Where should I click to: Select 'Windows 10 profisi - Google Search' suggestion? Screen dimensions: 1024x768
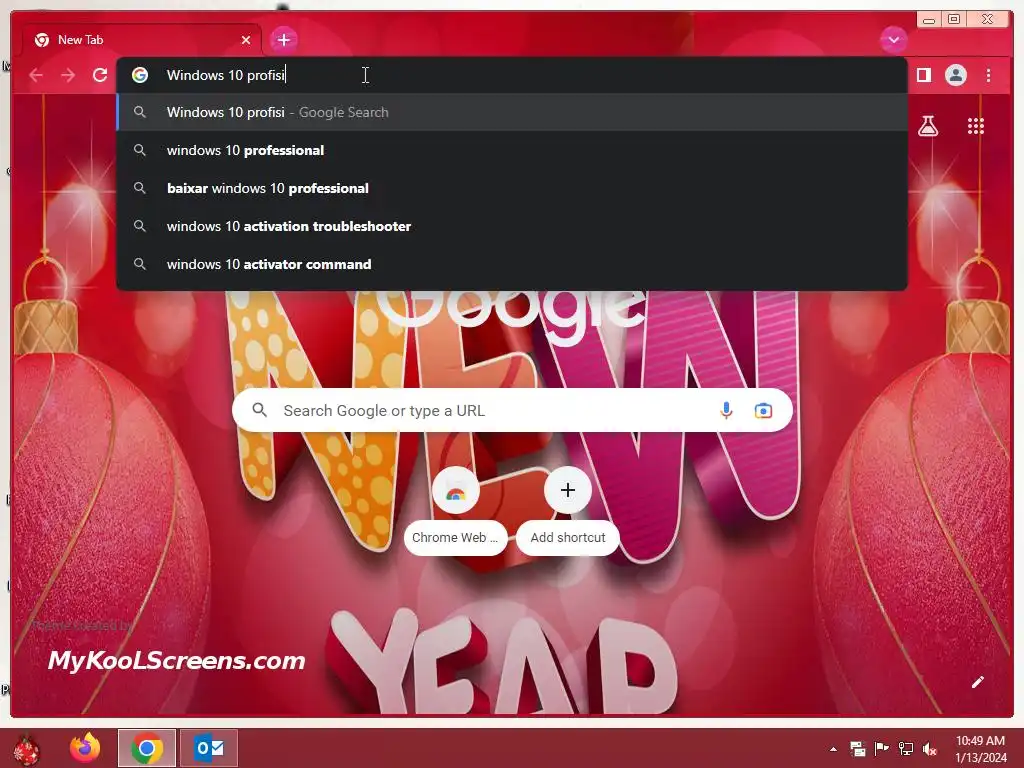point(512,112)
